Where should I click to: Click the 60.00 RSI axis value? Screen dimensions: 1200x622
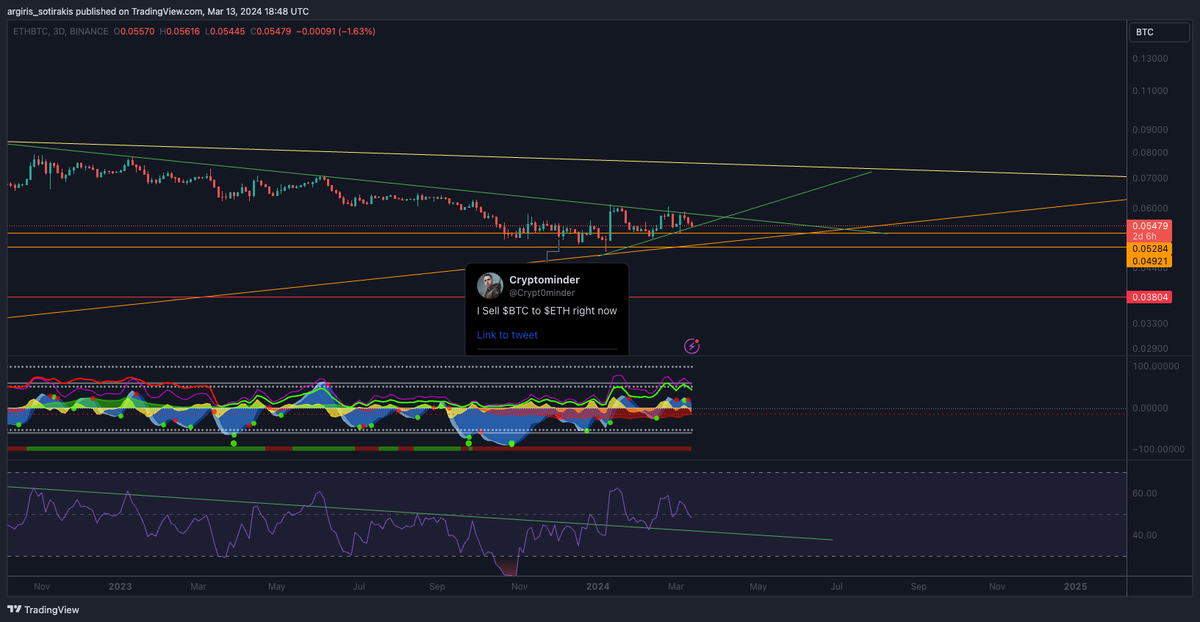[x=1144, y=493]
